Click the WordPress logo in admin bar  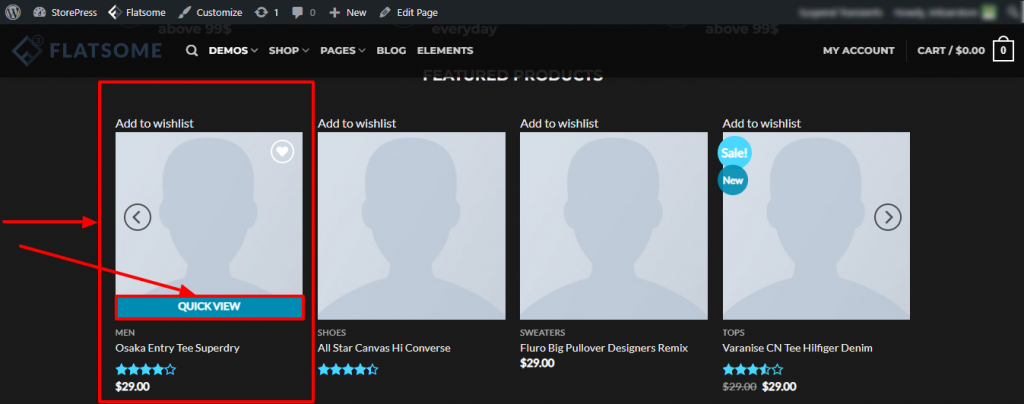coord(13,12)
